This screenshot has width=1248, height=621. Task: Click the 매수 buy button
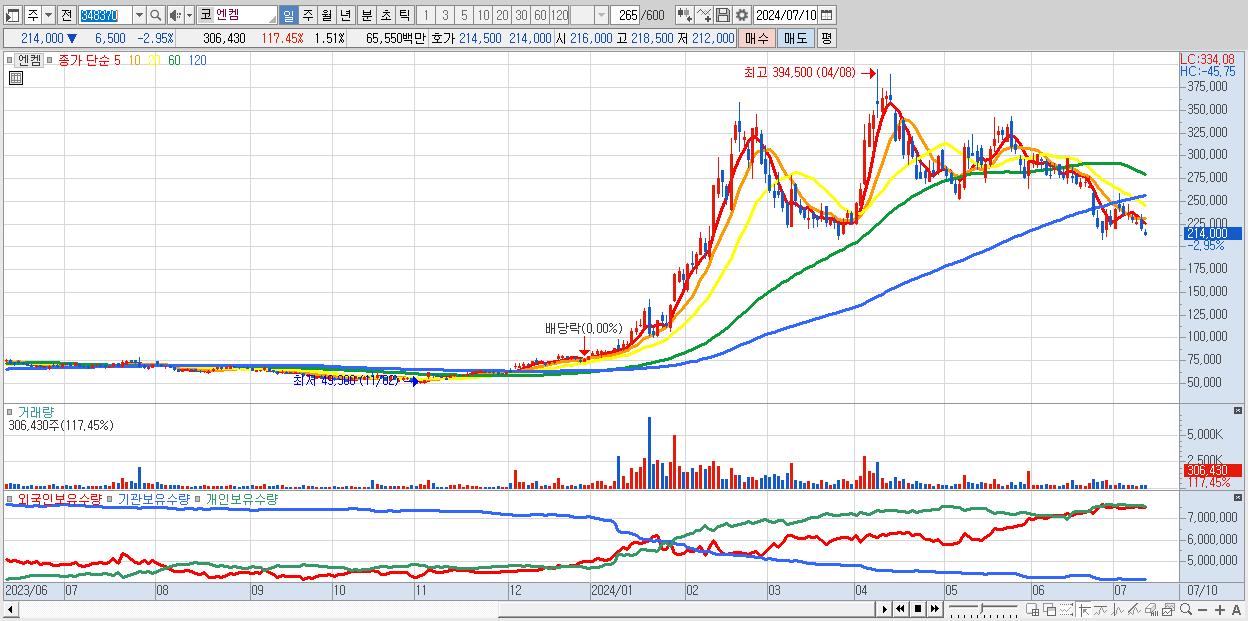click(x=758, y=38)
